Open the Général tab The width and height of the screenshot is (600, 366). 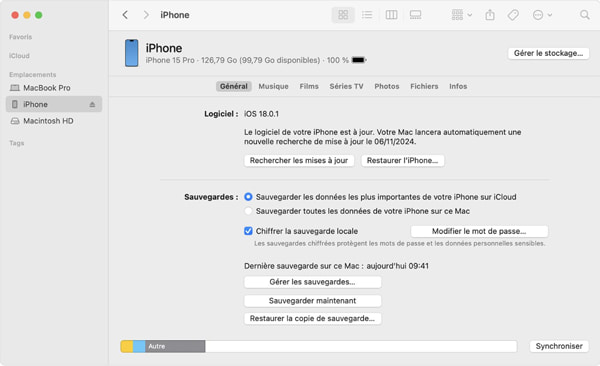pyautogui.click(x=233, y=87)
